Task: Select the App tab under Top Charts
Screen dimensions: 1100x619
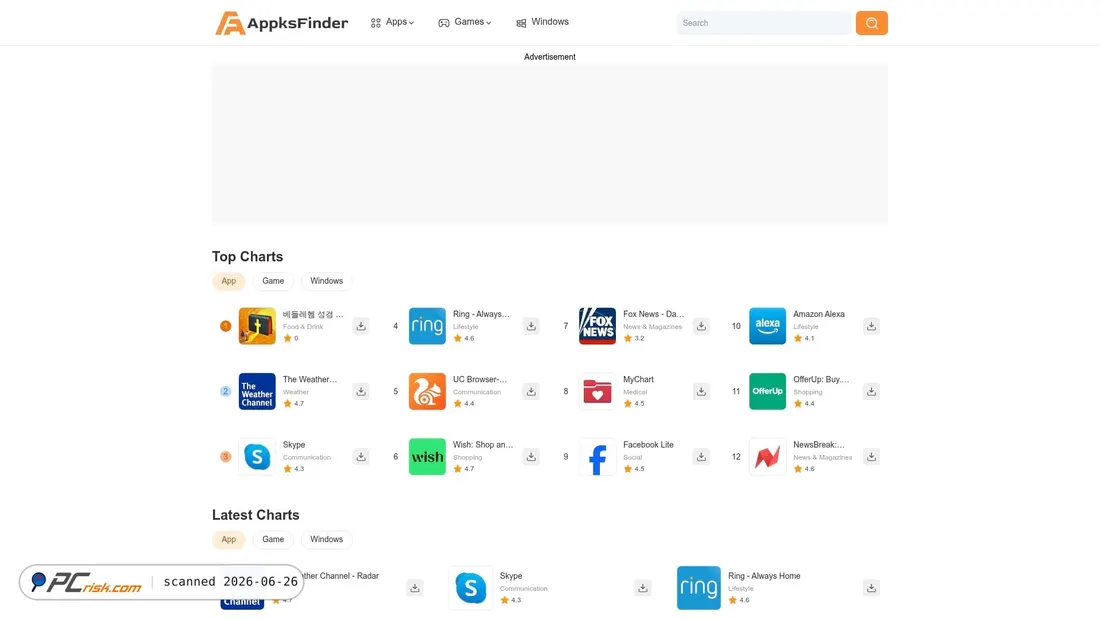Action: (229, 281)
